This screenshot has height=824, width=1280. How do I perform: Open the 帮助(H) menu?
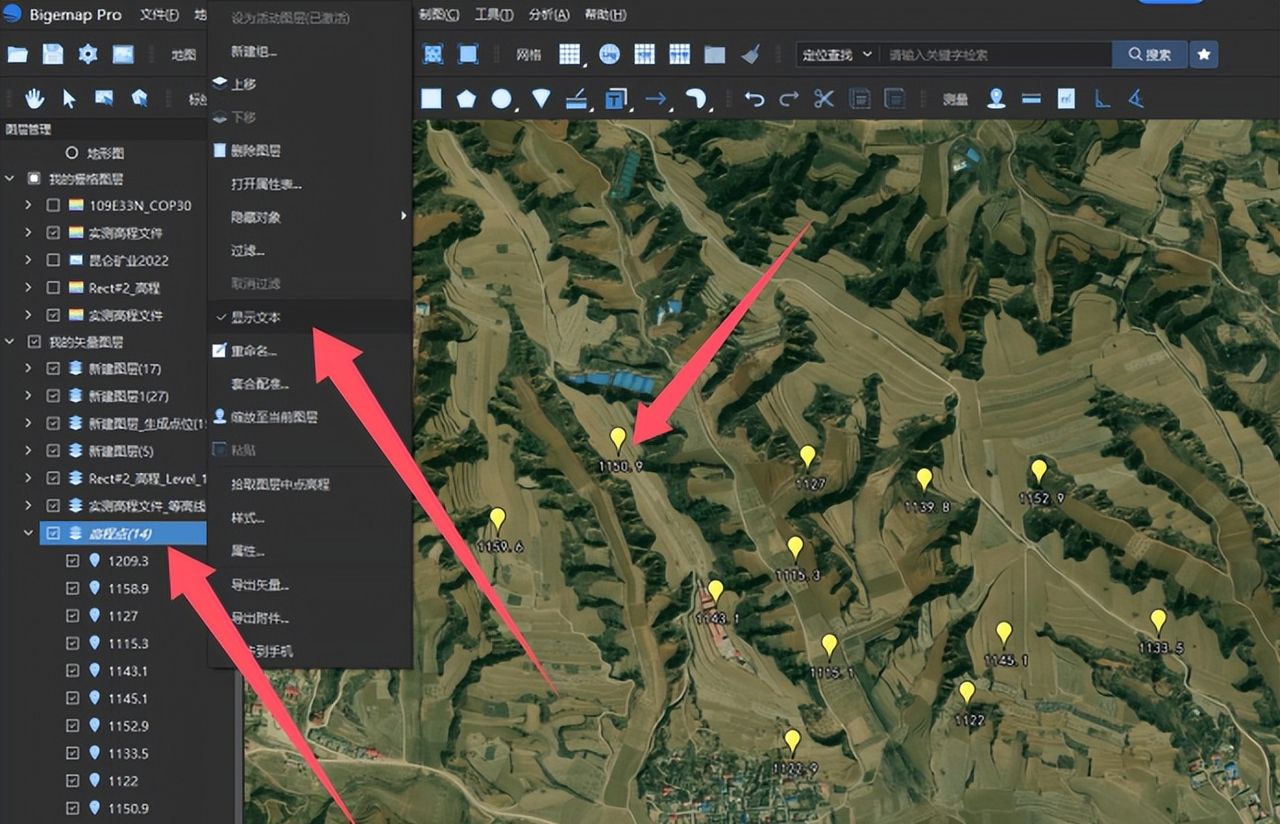(605, 15)
